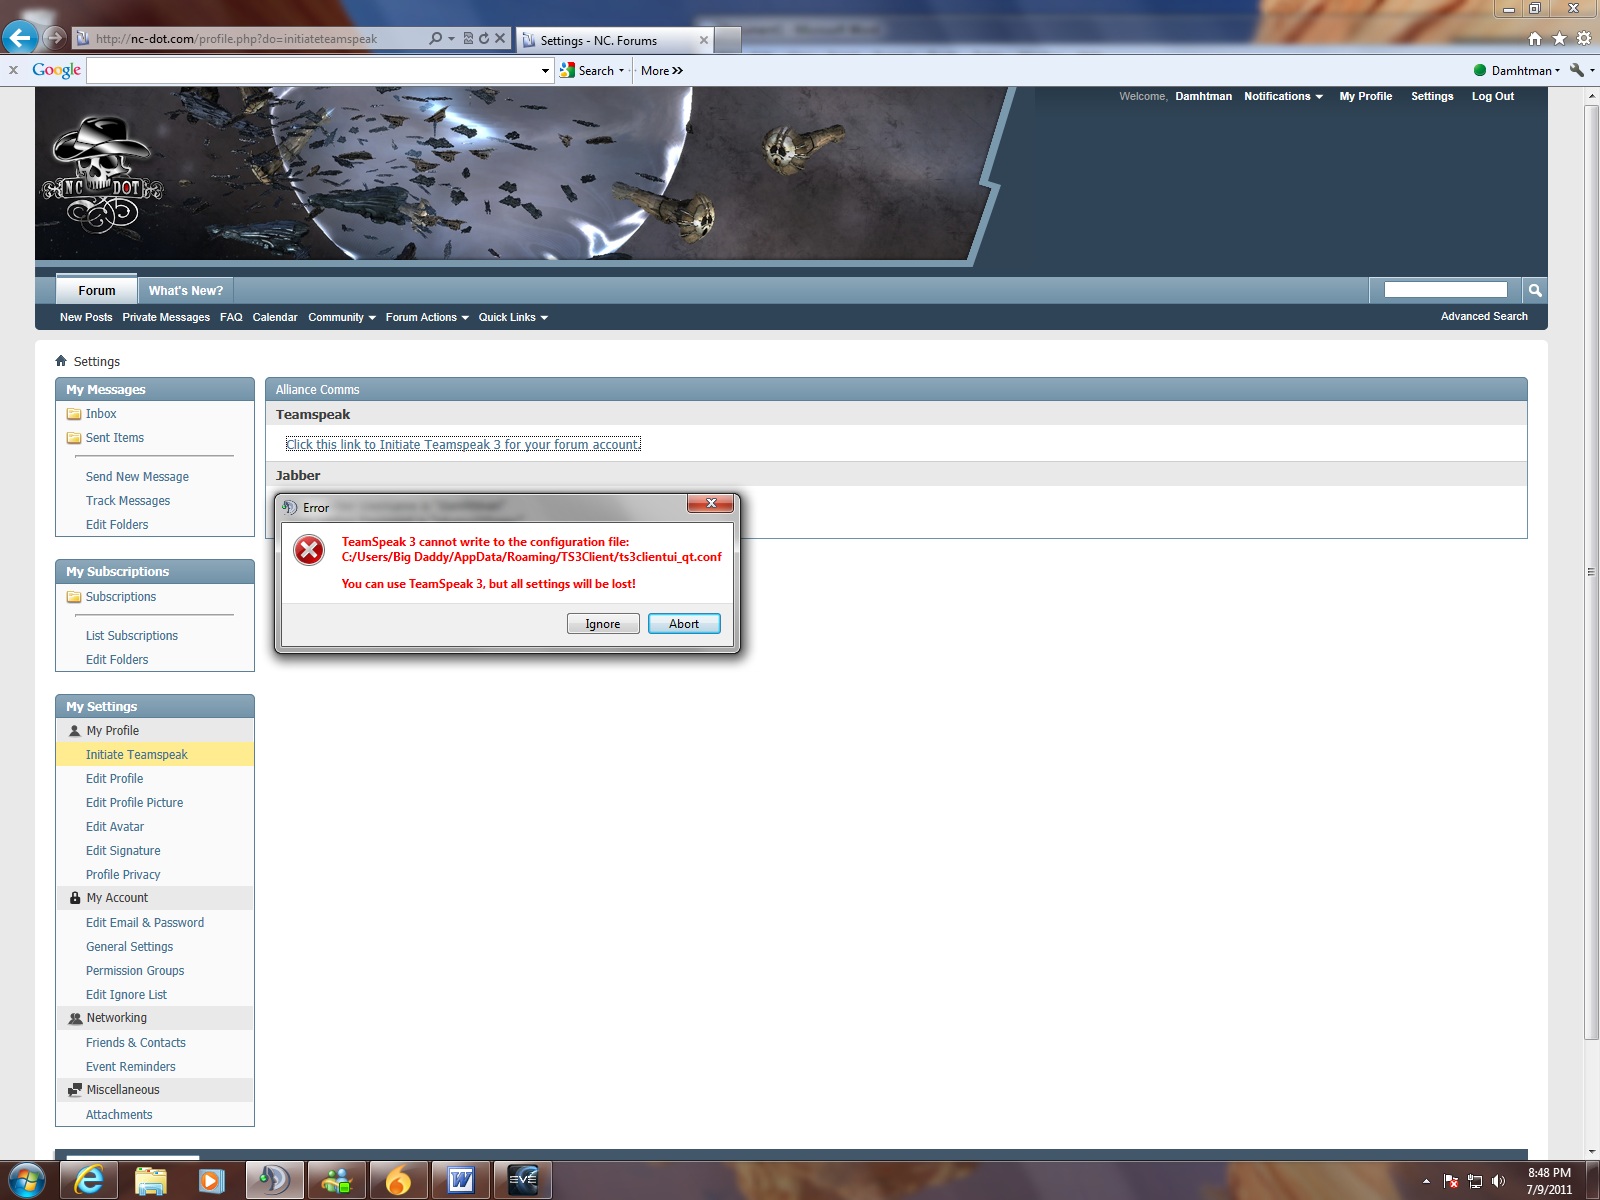This screenshot has width=1600, height=1200.
Task: Close the Error dialog with the X
Action: 711,503
